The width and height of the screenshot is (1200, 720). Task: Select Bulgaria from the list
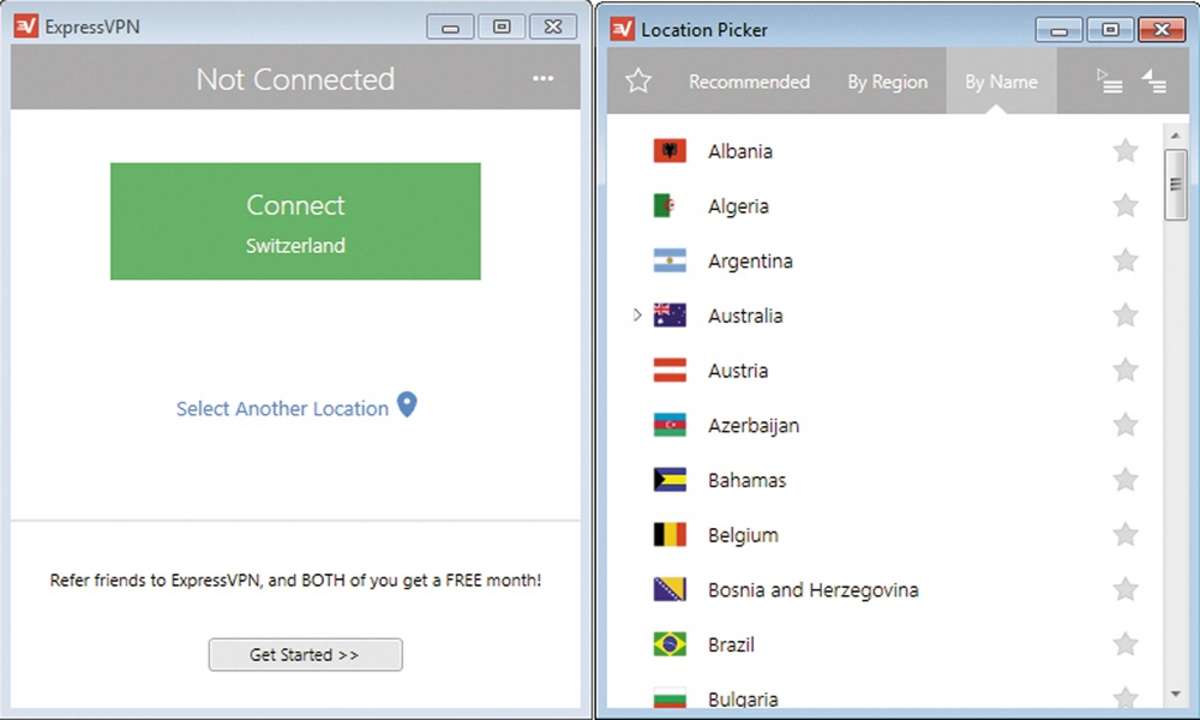743,699
